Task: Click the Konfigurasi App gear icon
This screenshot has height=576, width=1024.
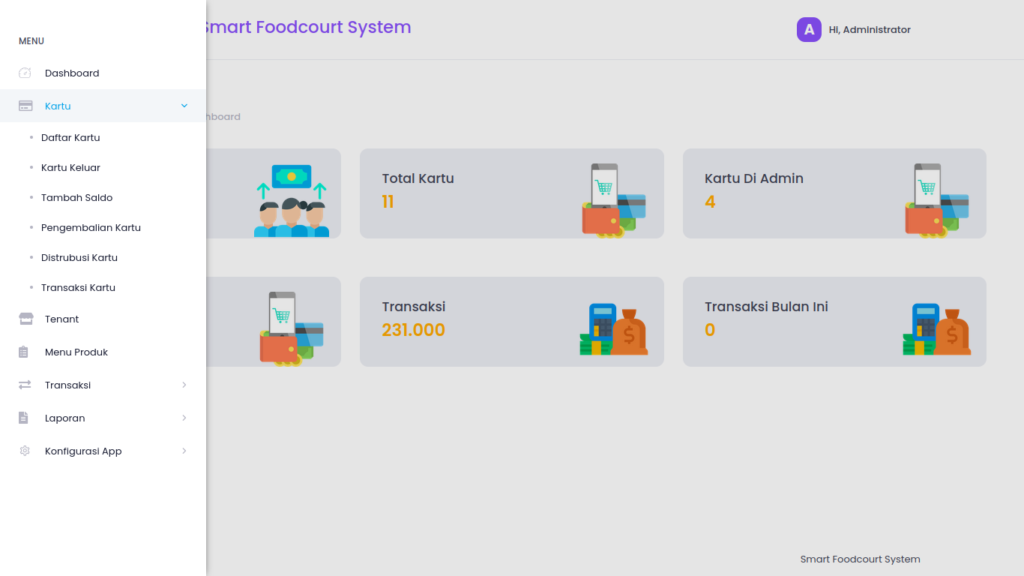Action: [x=25, y=451]
